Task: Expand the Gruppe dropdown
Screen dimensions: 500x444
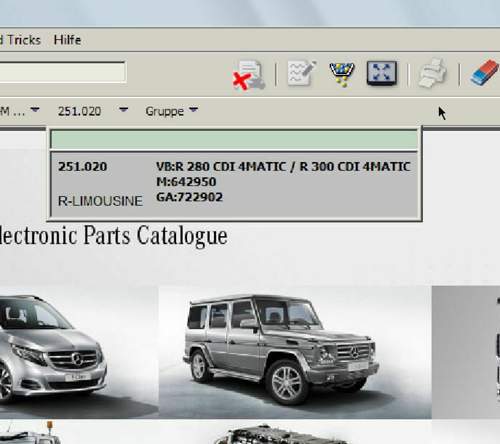Action: (171, 111)
